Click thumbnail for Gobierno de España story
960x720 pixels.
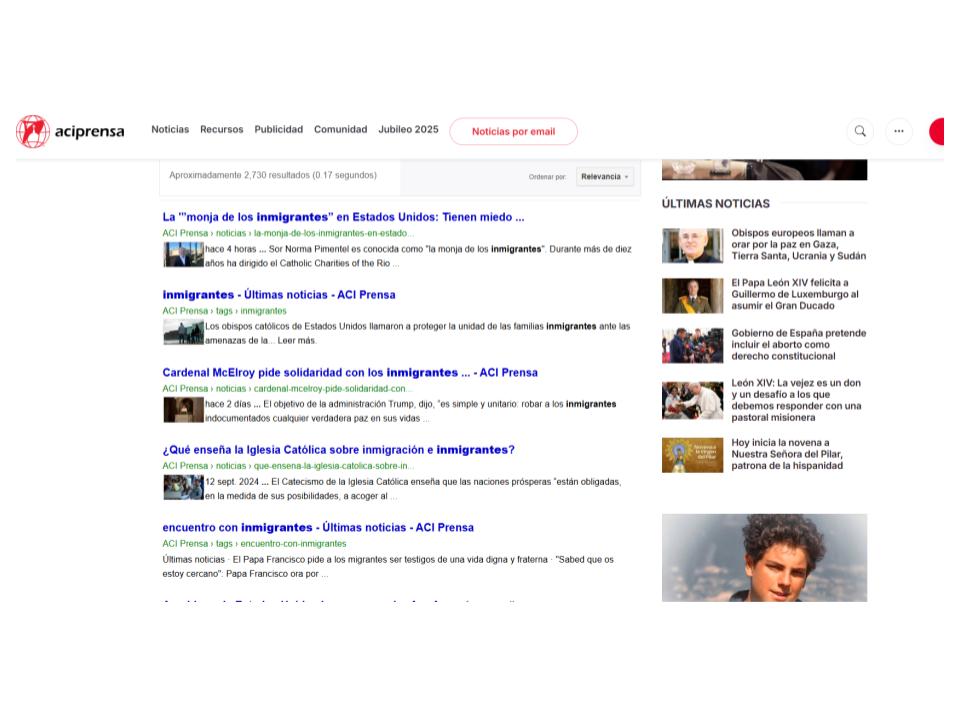pos(692,345)
